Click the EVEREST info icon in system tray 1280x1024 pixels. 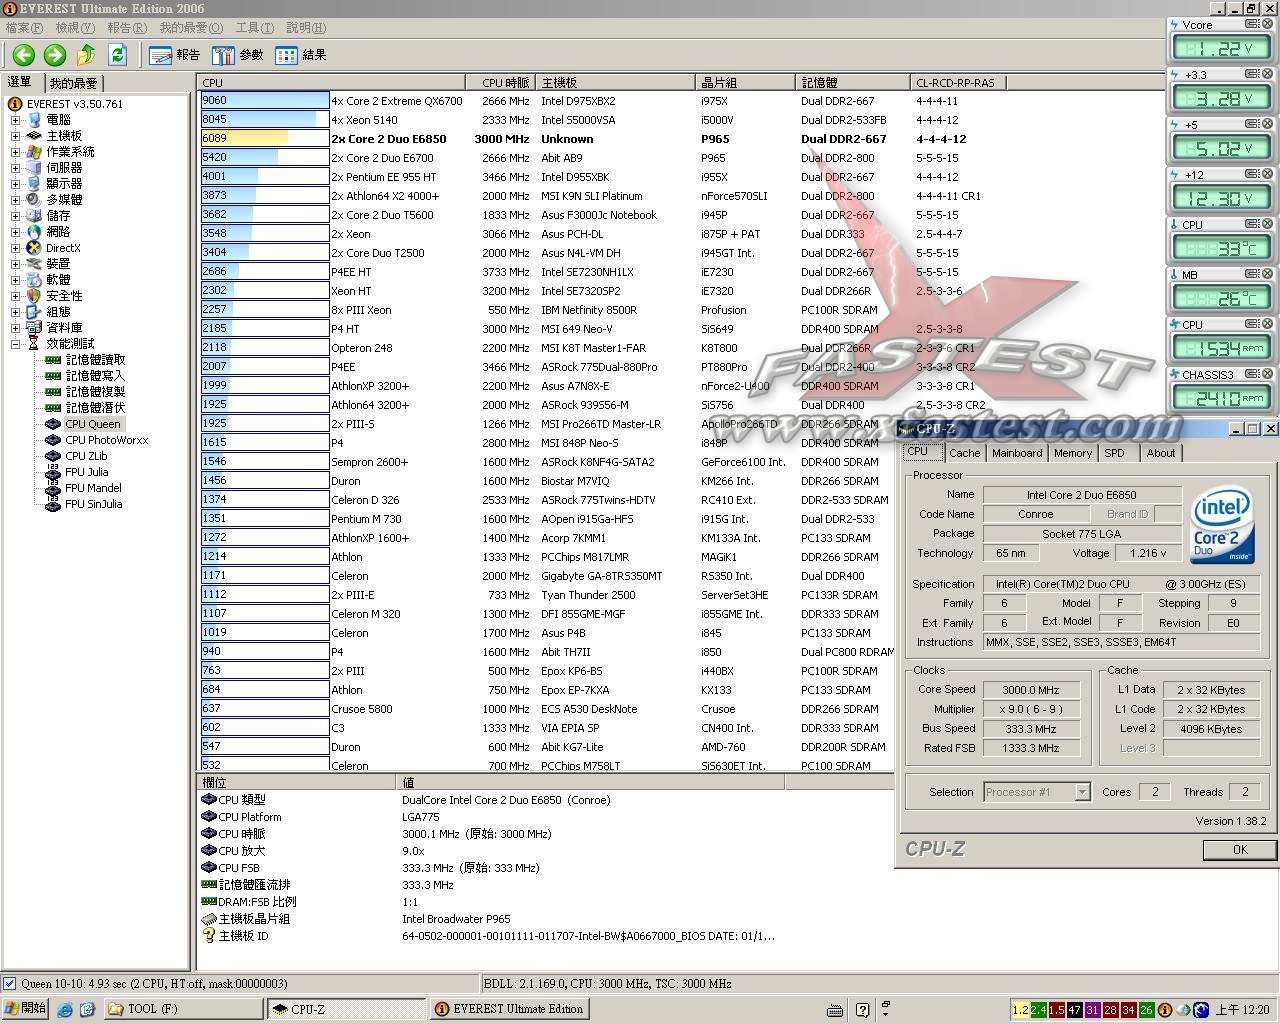(x=1164, y=1010)
